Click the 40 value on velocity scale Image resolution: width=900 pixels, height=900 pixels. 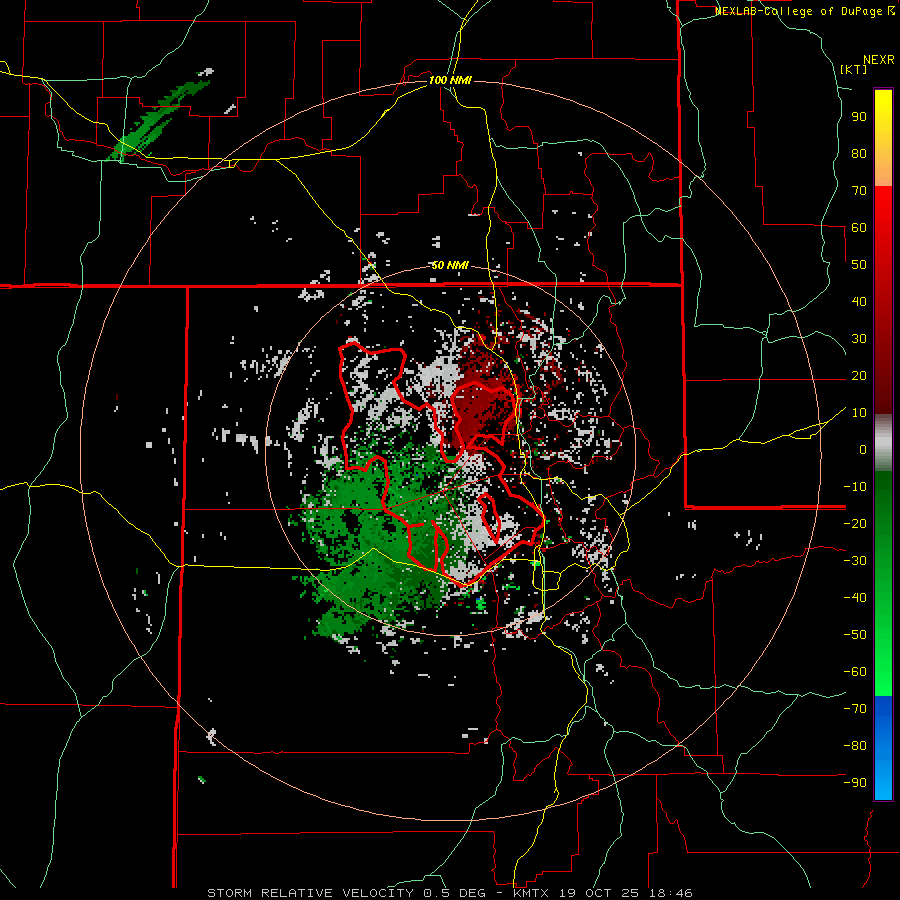point(859,301)
